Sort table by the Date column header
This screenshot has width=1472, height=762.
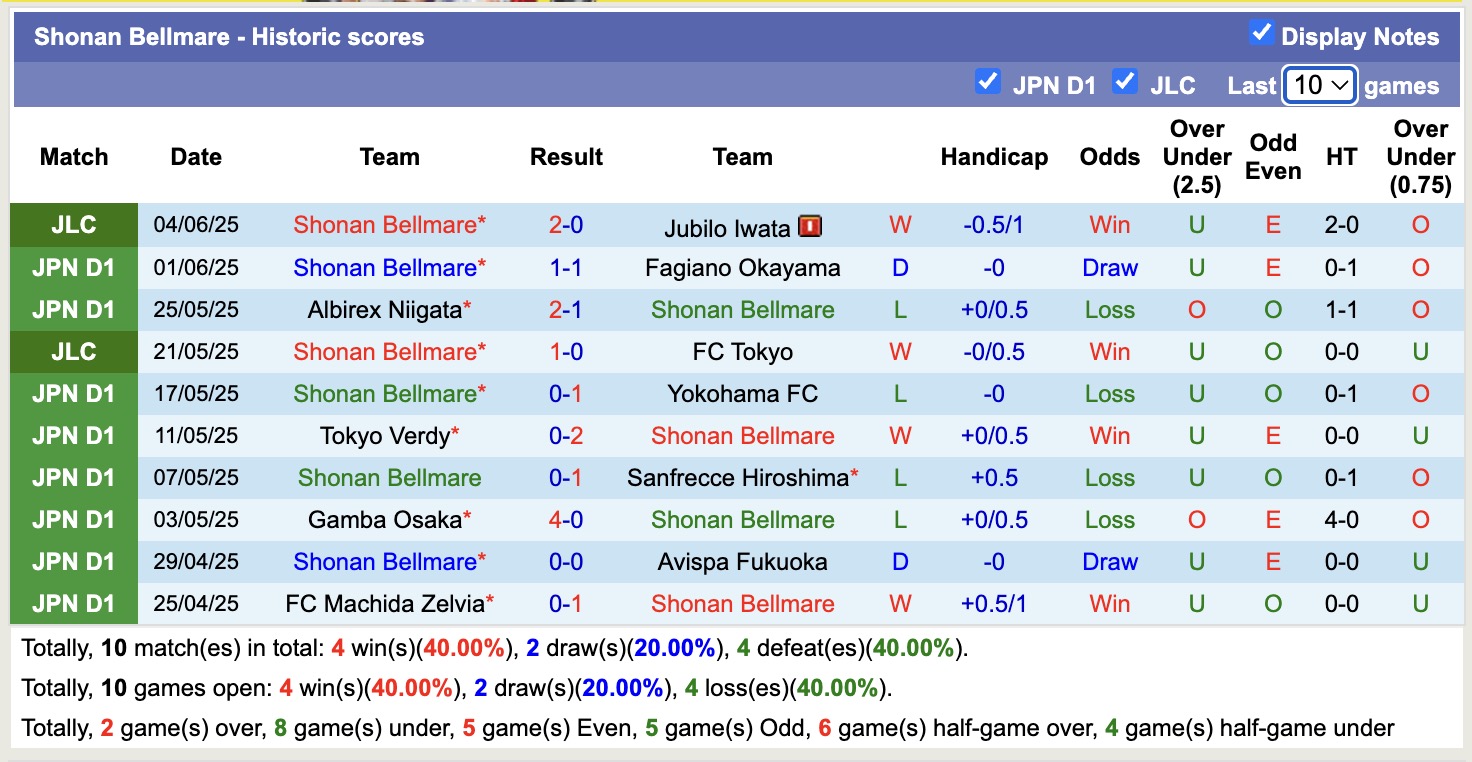(195, 157)
